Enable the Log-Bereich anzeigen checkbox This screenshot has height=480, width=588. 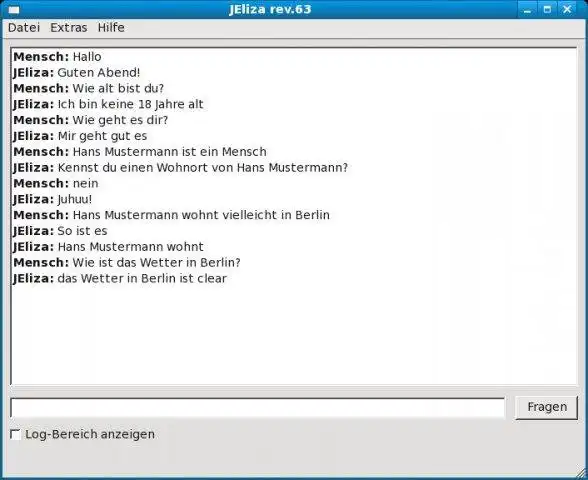tap(15, 435)
